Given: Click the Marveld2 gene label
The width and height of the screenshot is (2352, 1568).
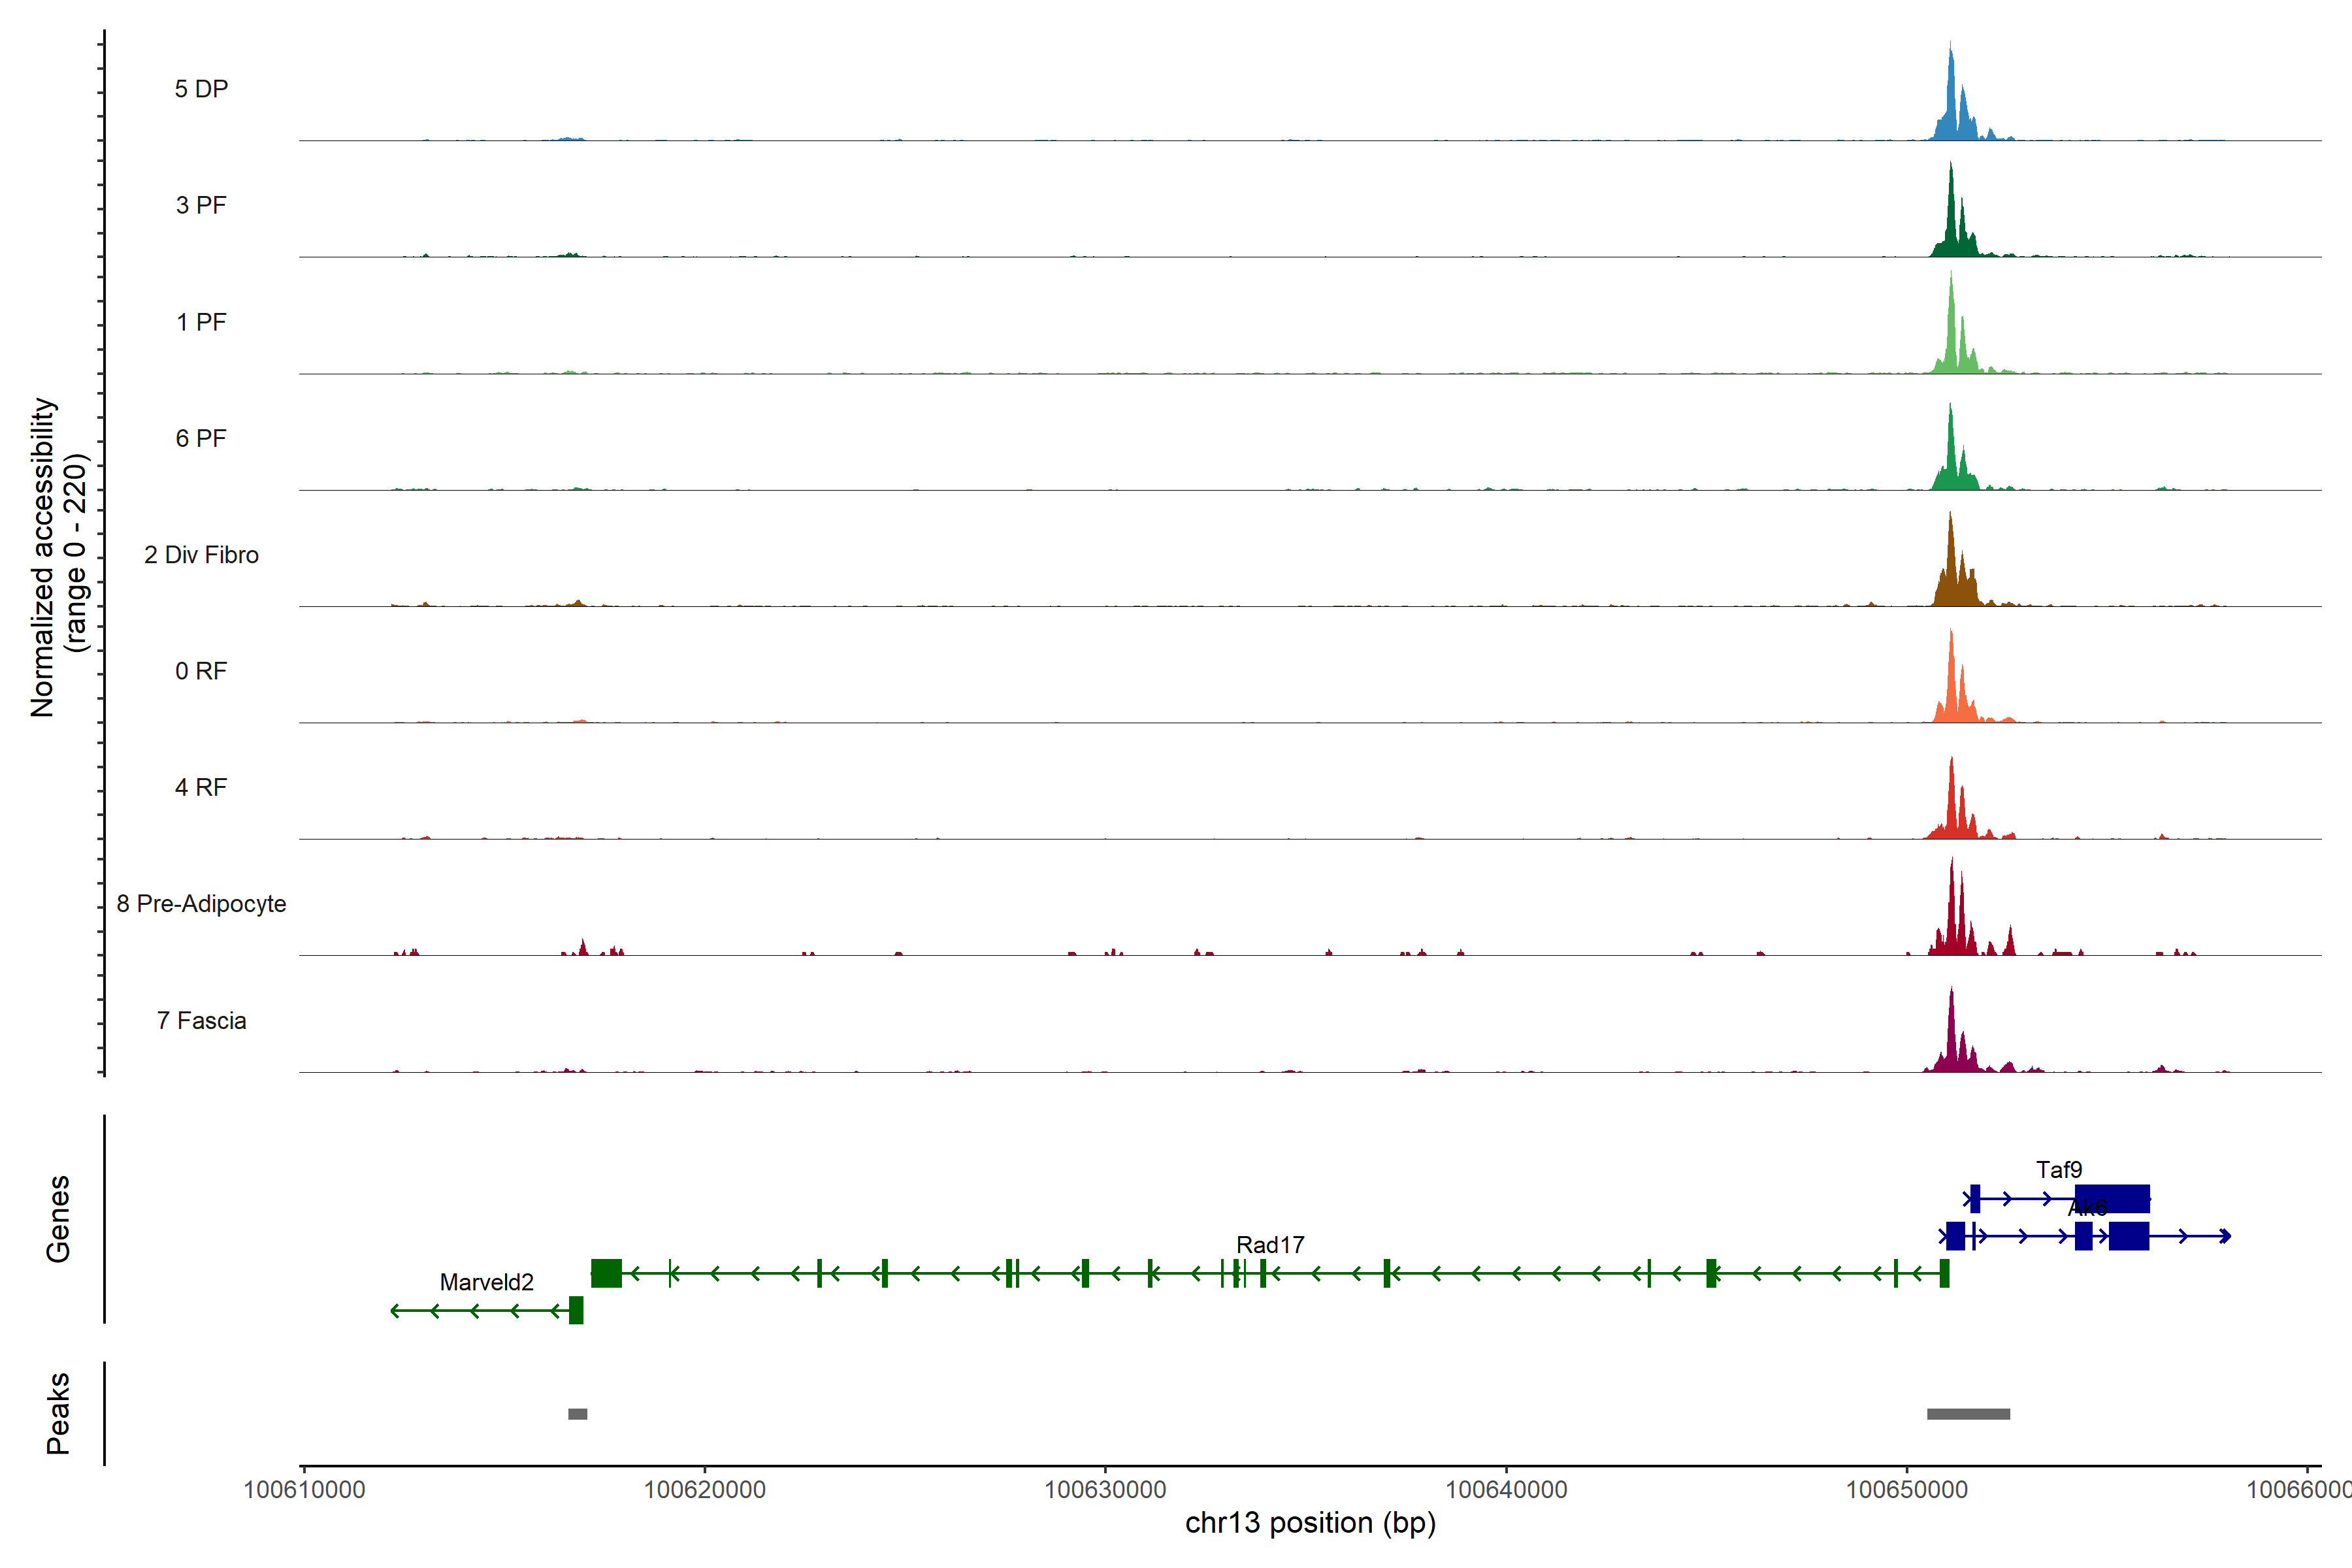Looking at the screenshot, I should tap(486, 1282).
